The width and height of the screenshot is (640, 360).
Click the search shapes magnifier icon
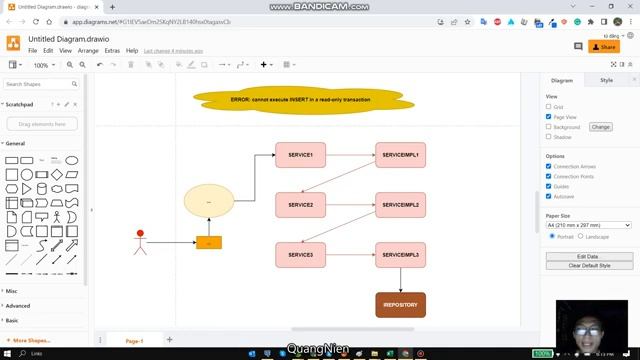(74, 84)
